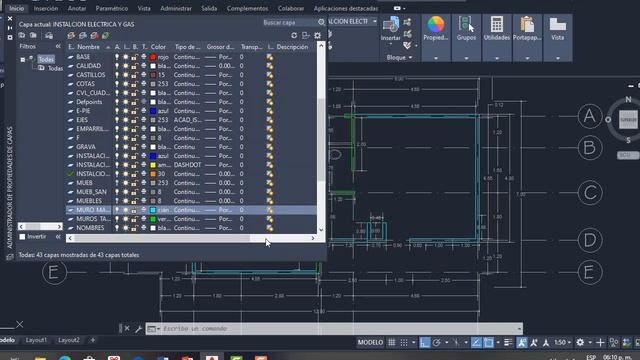
Task: Click new layer frozen in viewports icon
Action: [83, 36]
